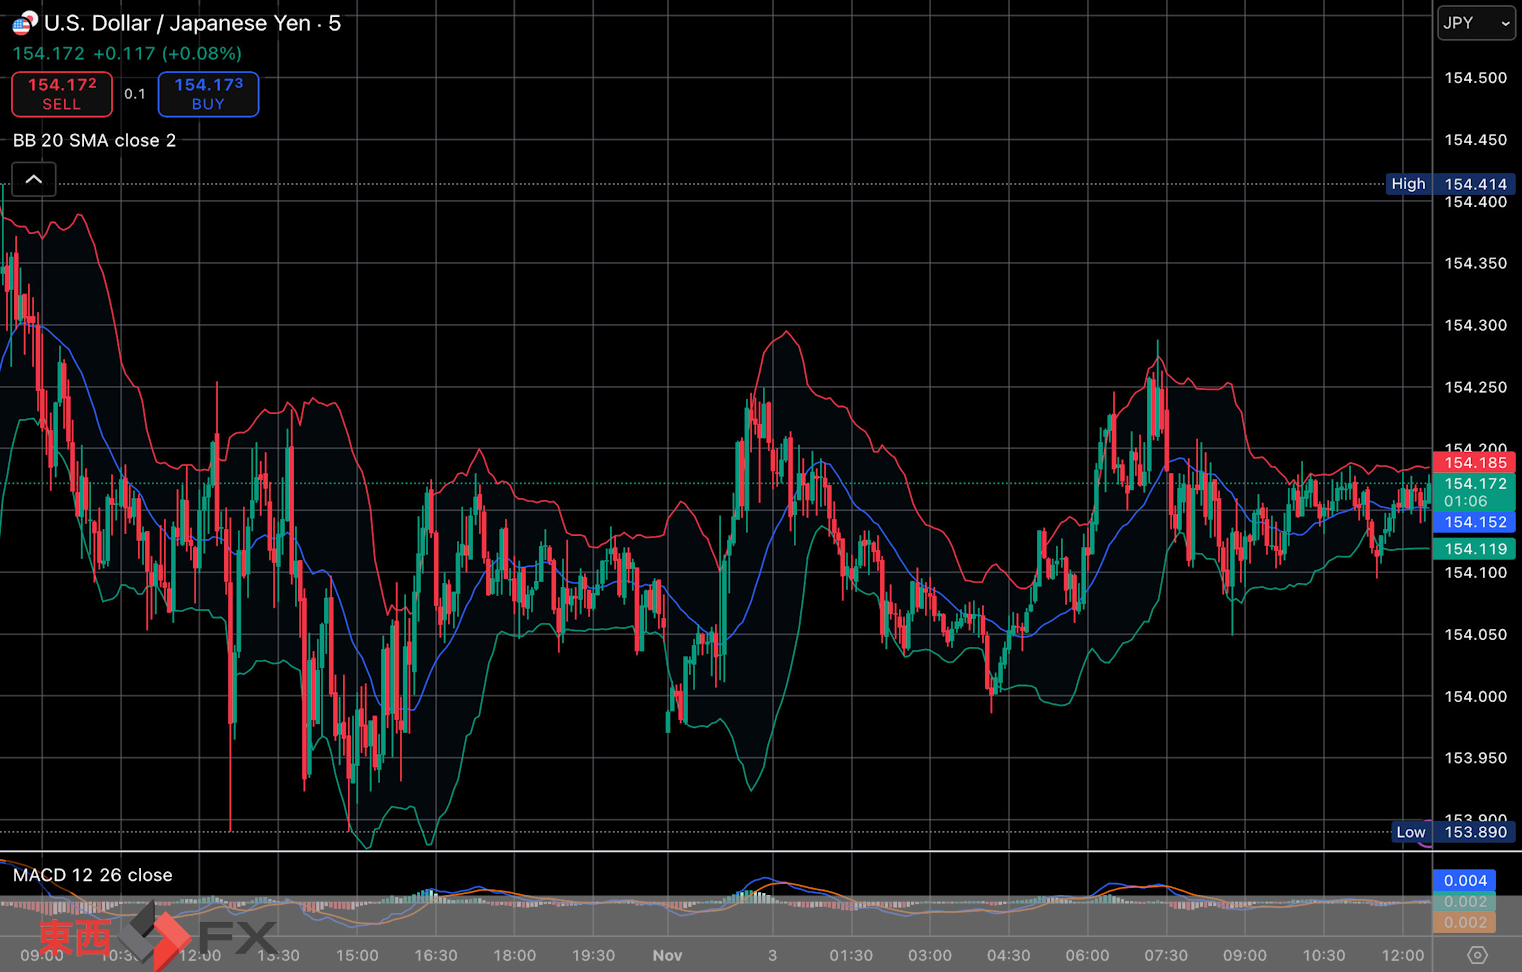The height and width of the screenshot is (972, 1522).
Task: Open chart settings gear icon
Action: tap(1477, 955)
